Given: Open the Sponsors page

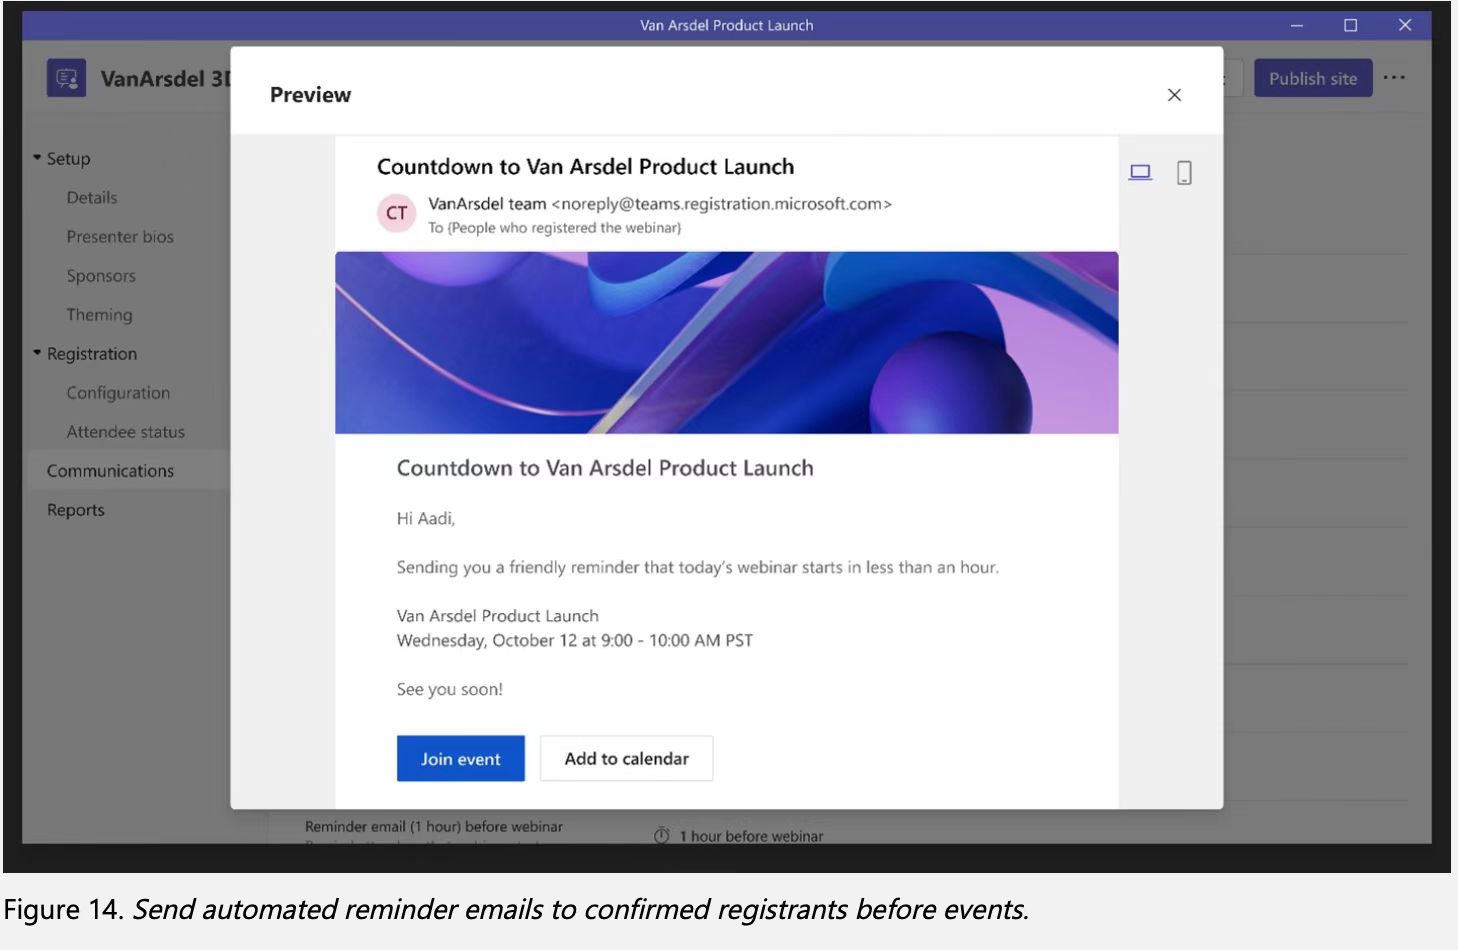Looking at the screenshot, I should pyautogui.click(x=101, y=276).
